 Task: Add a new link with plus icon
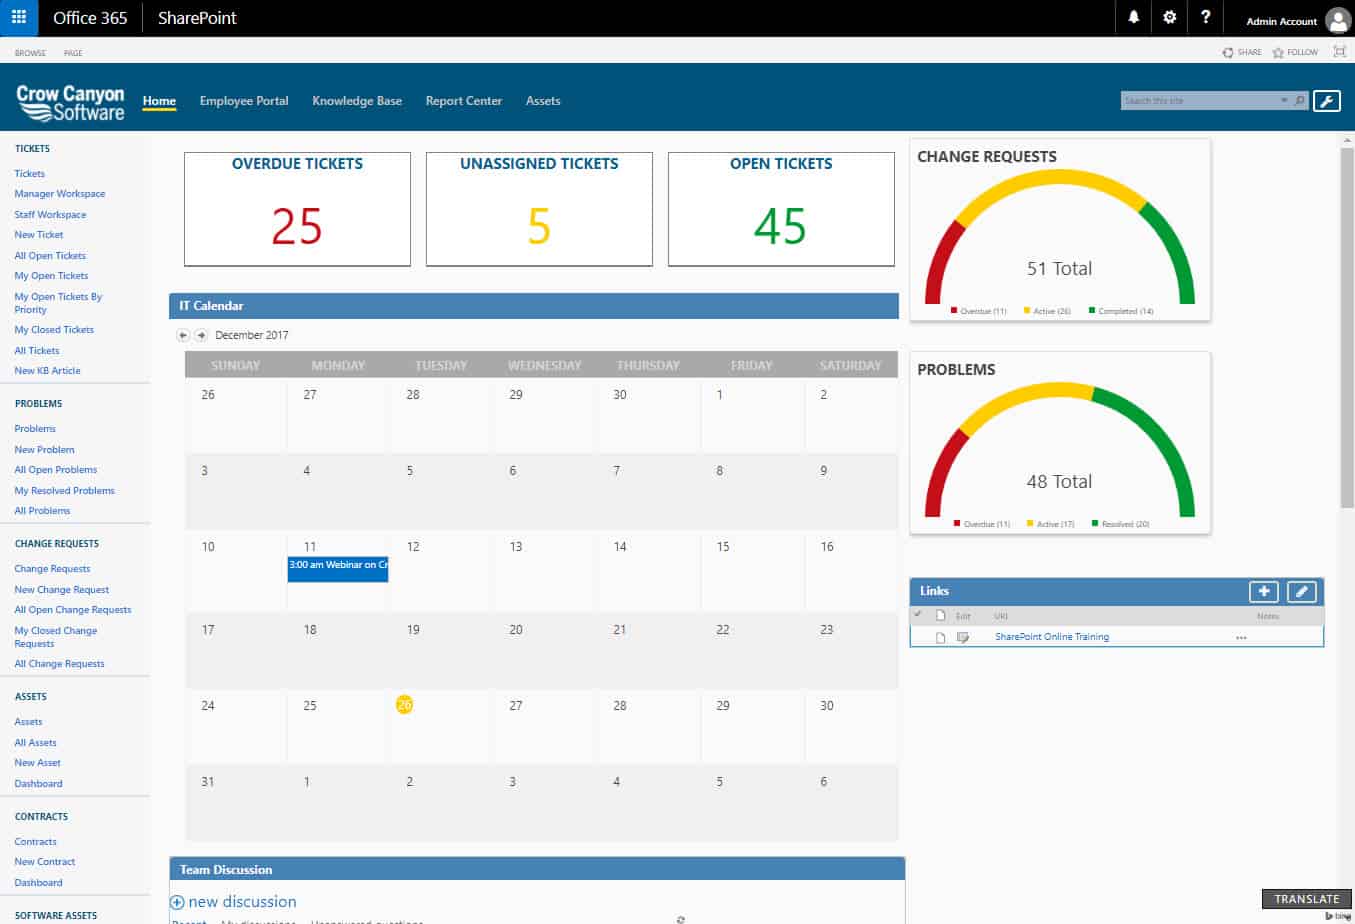[x=1264, y=591]
